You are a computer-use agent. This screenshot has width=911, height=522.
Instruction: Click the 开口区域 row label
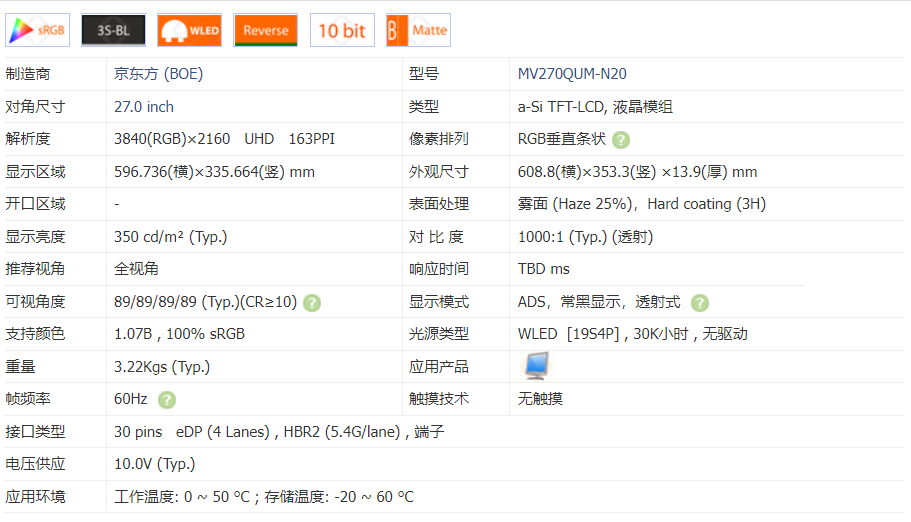pos(35,204)
